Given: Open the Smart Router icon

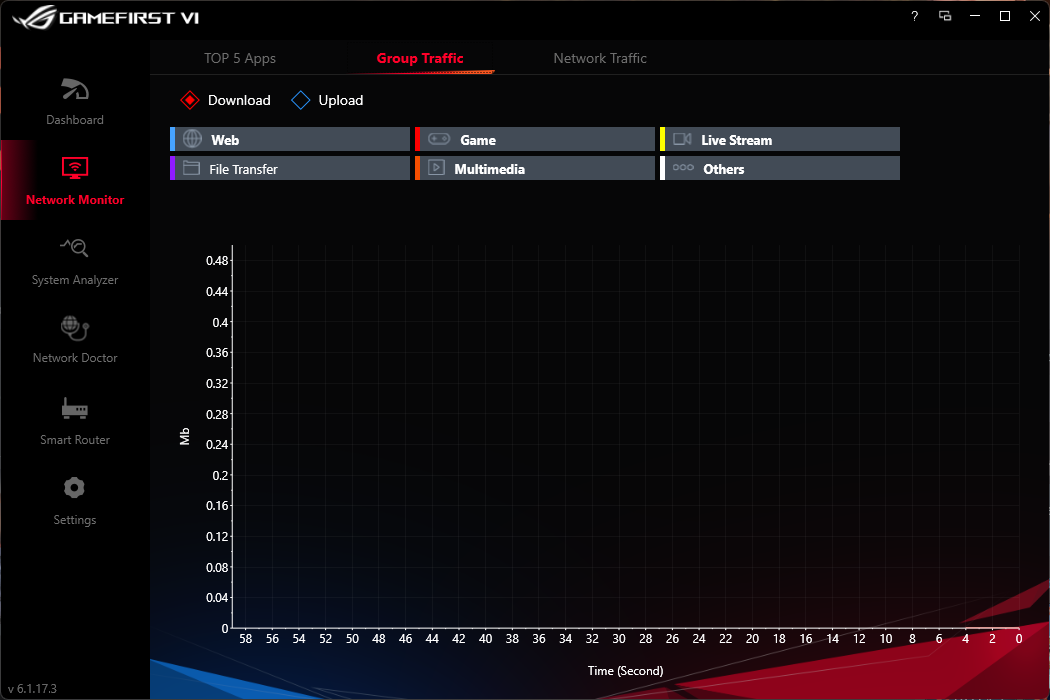Looking at the screenshot, I should (x=74, y=409).
